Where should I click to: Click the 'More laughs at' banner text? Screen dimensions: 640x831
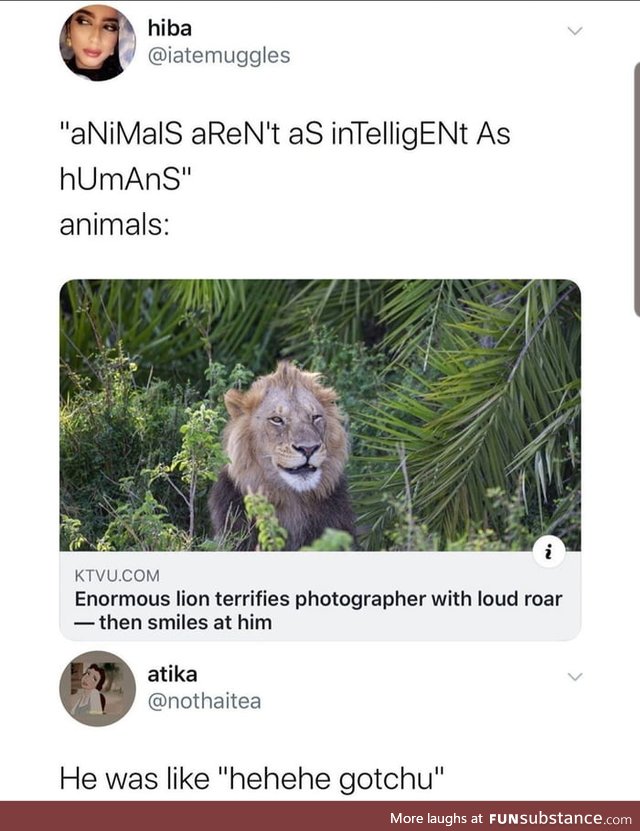tap(437, 818)
